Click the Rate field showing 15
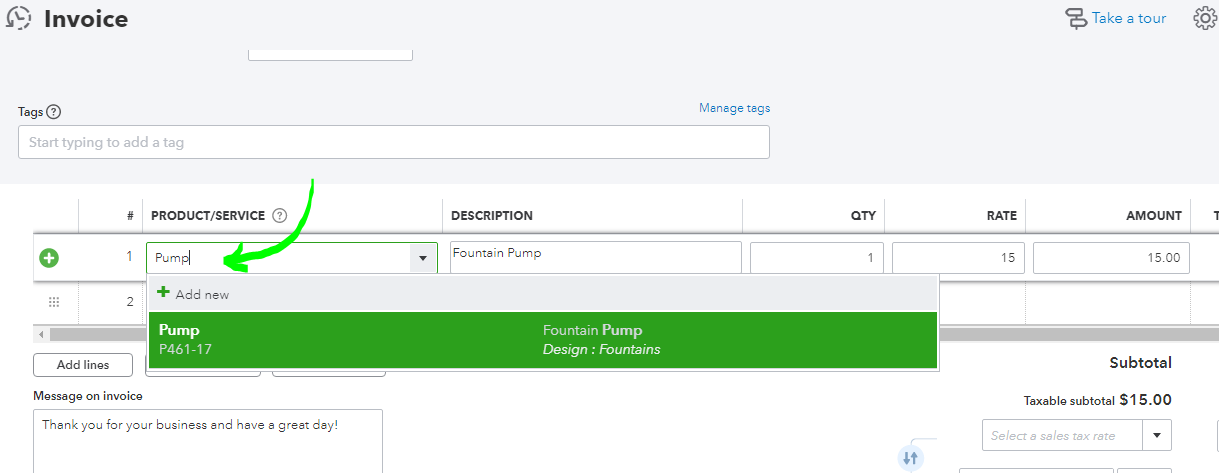The height and width of the screenshot is (473, 1219). [958, 258]
